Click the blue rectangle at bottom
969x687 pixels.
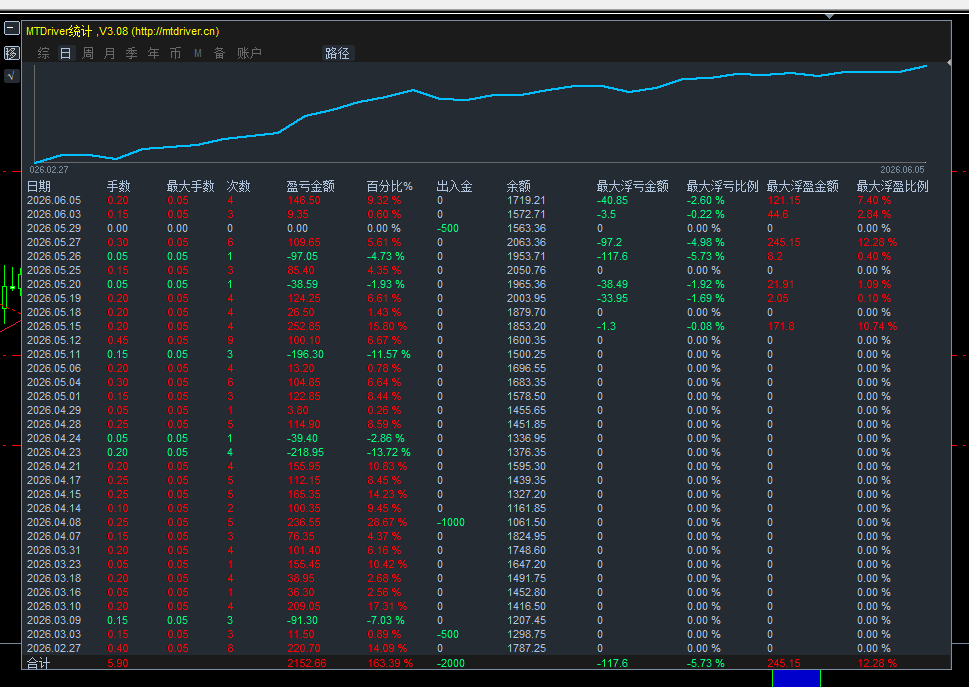click(x=797, y=678)
